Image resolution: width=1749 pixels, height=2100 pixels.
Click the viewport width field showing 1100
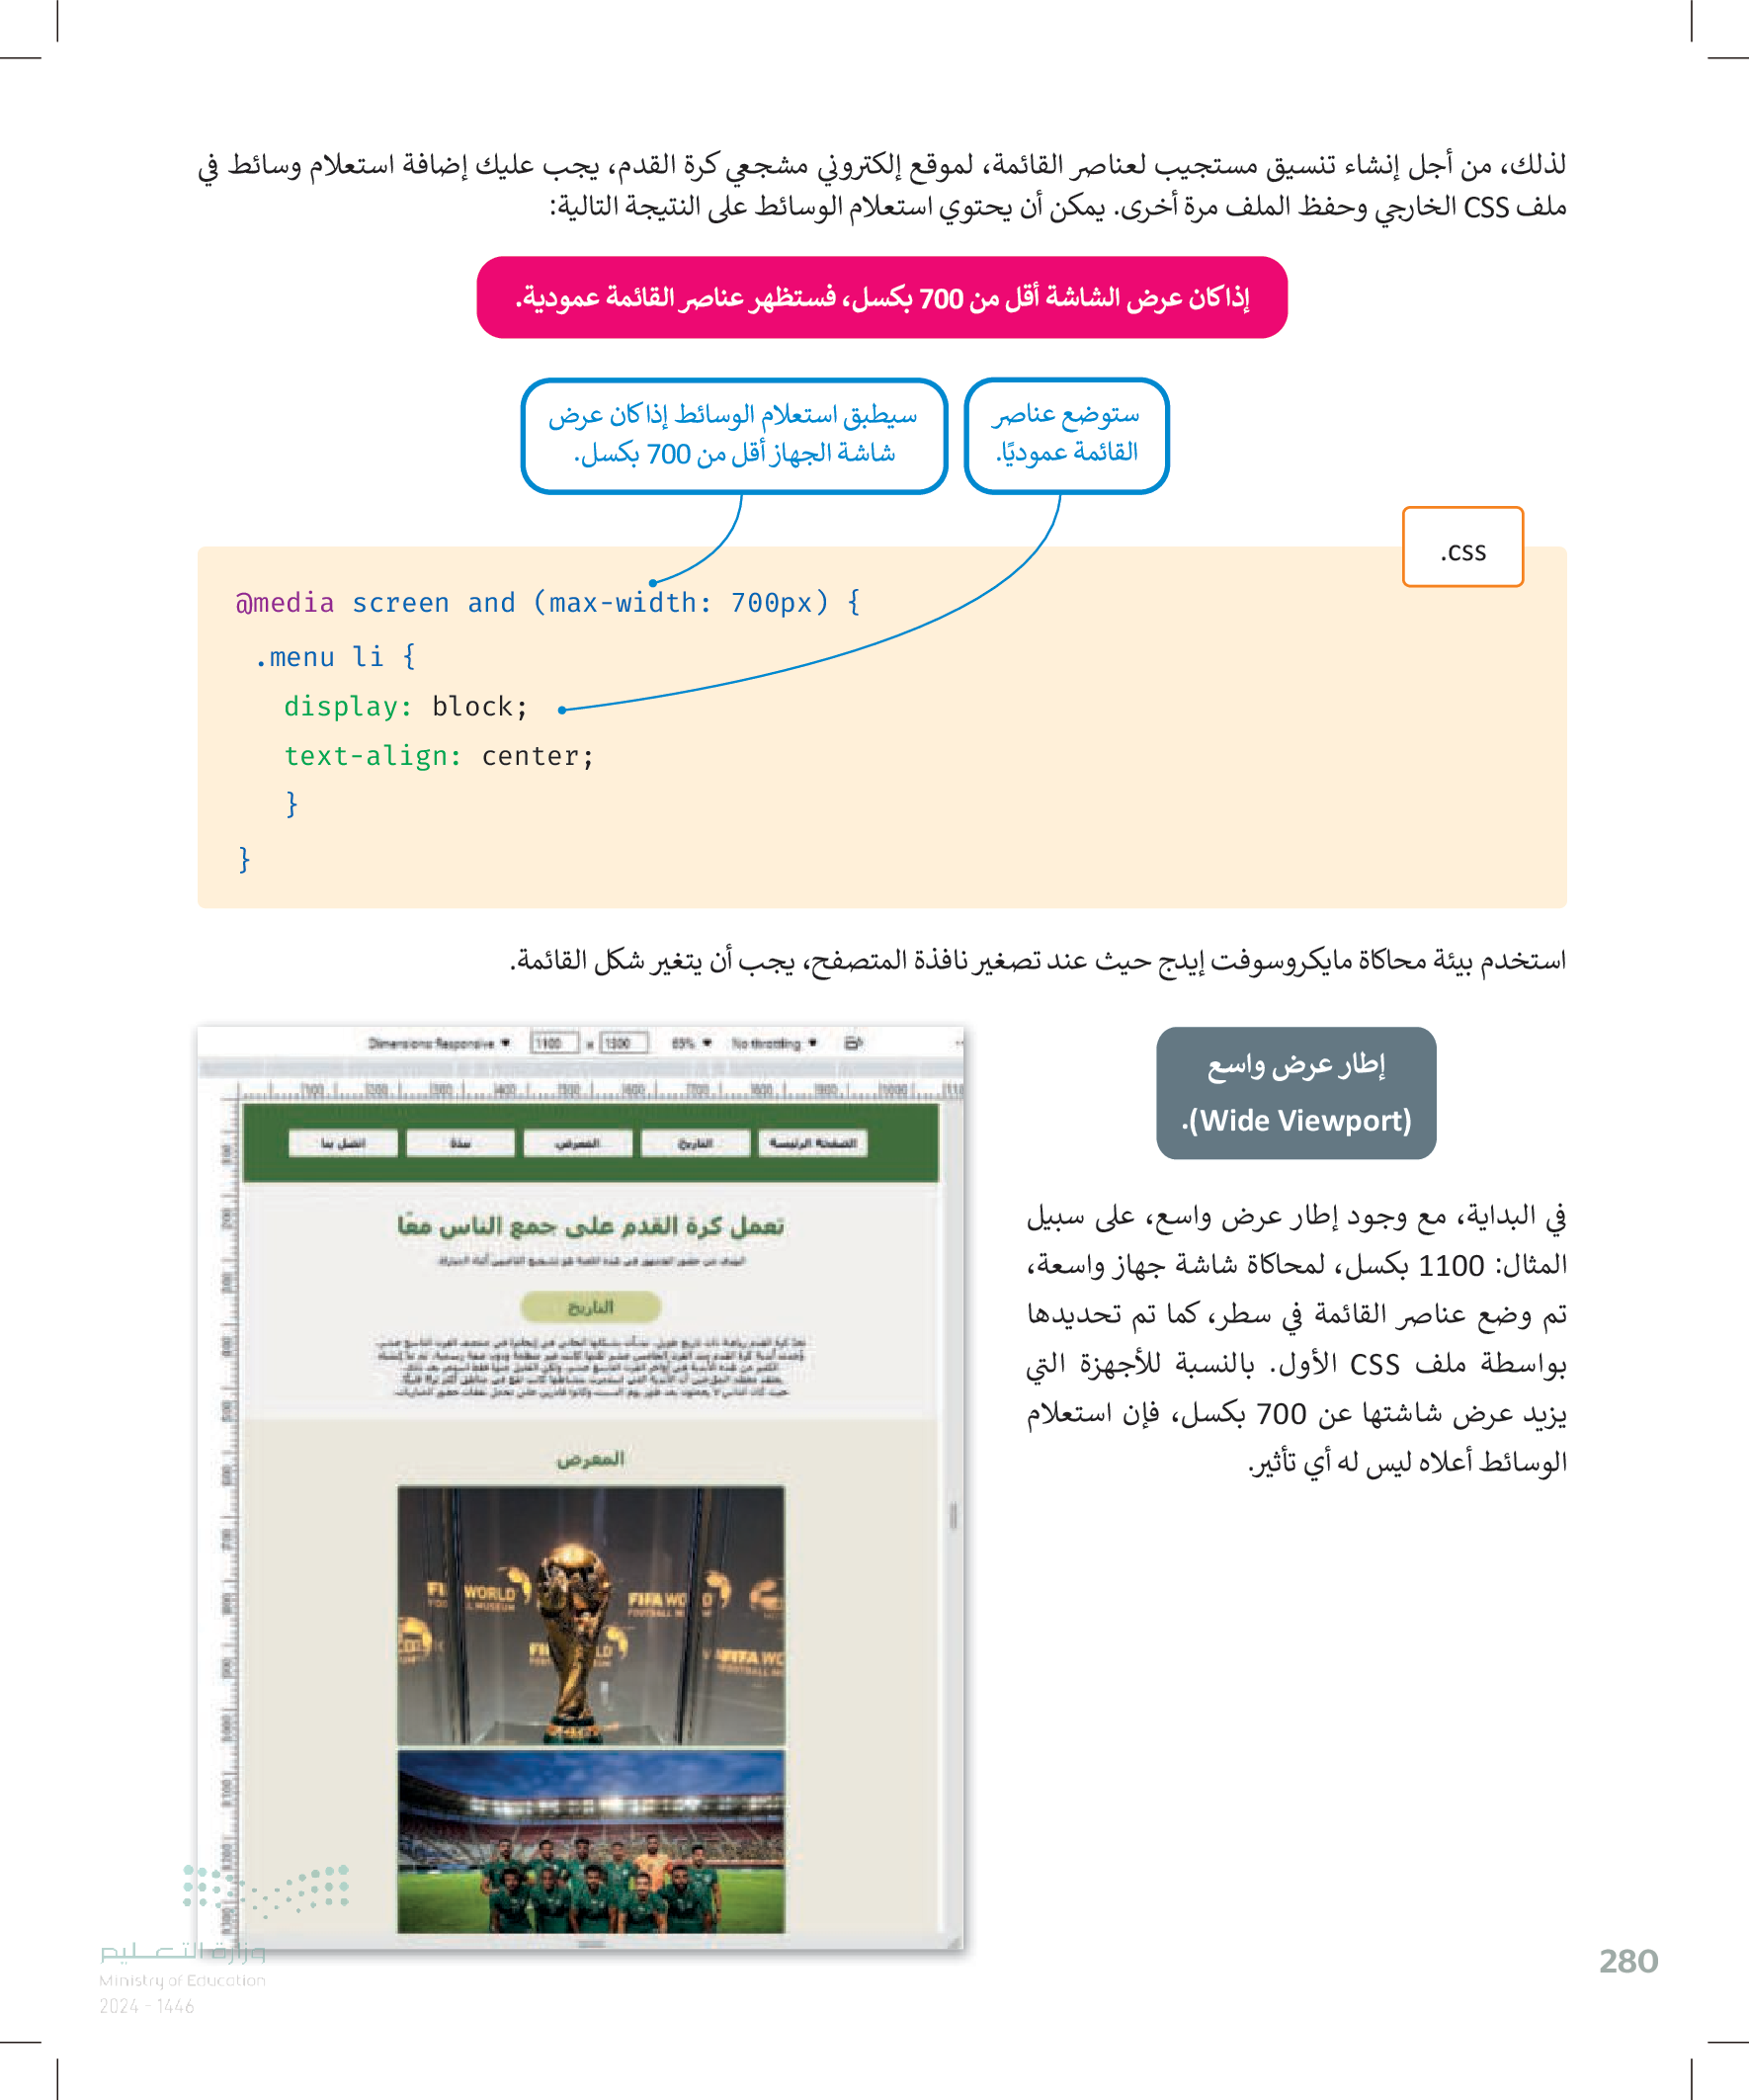coord(554,1043)
